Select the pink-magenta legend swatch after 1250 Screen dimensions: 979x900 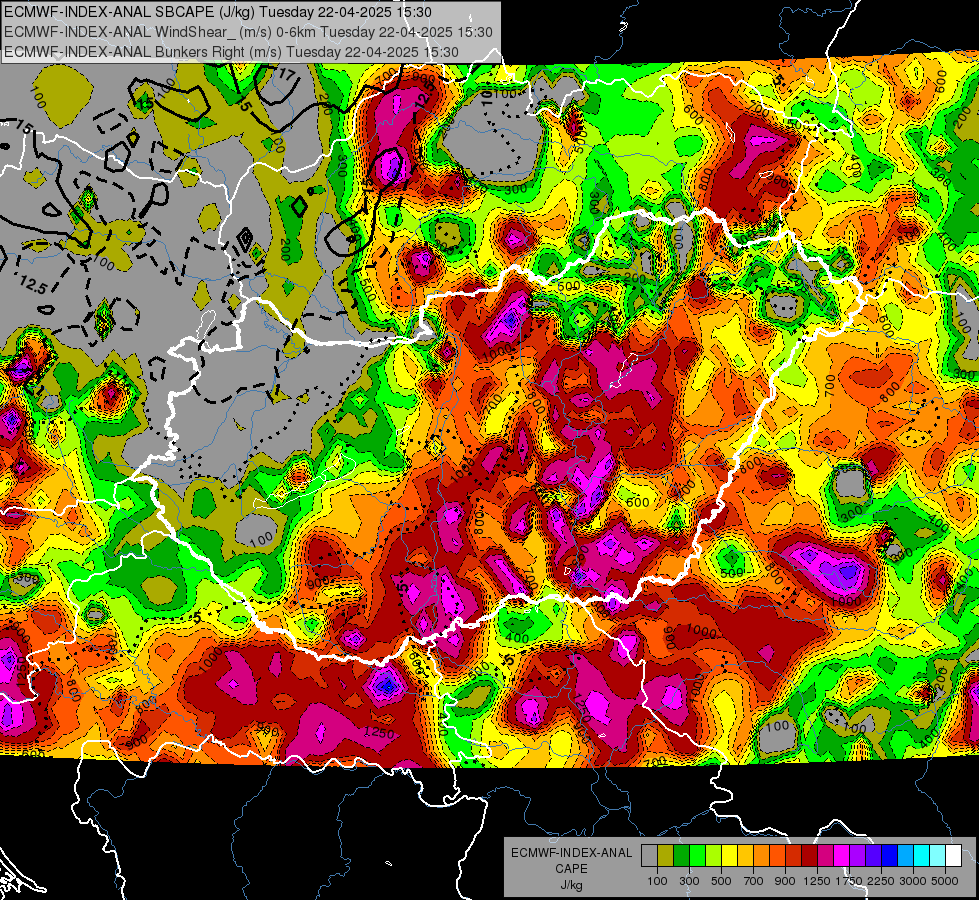(x=825, y=855)
